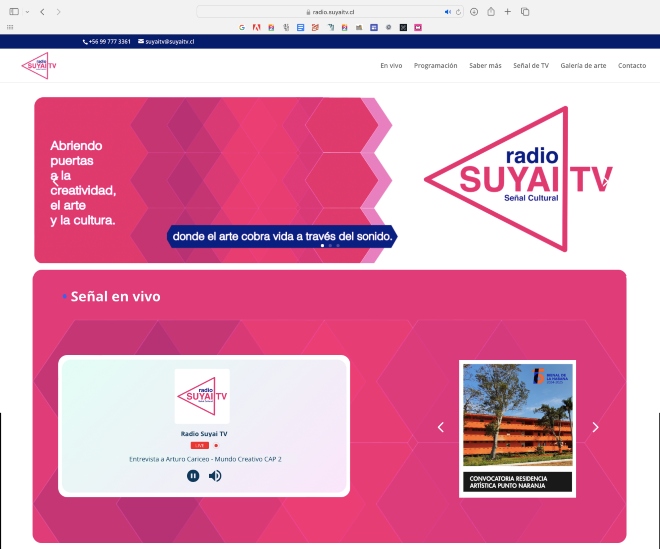Open the Saber más menu item
The width and height of the screenshot is (660, 549).
tap(485, 65)
